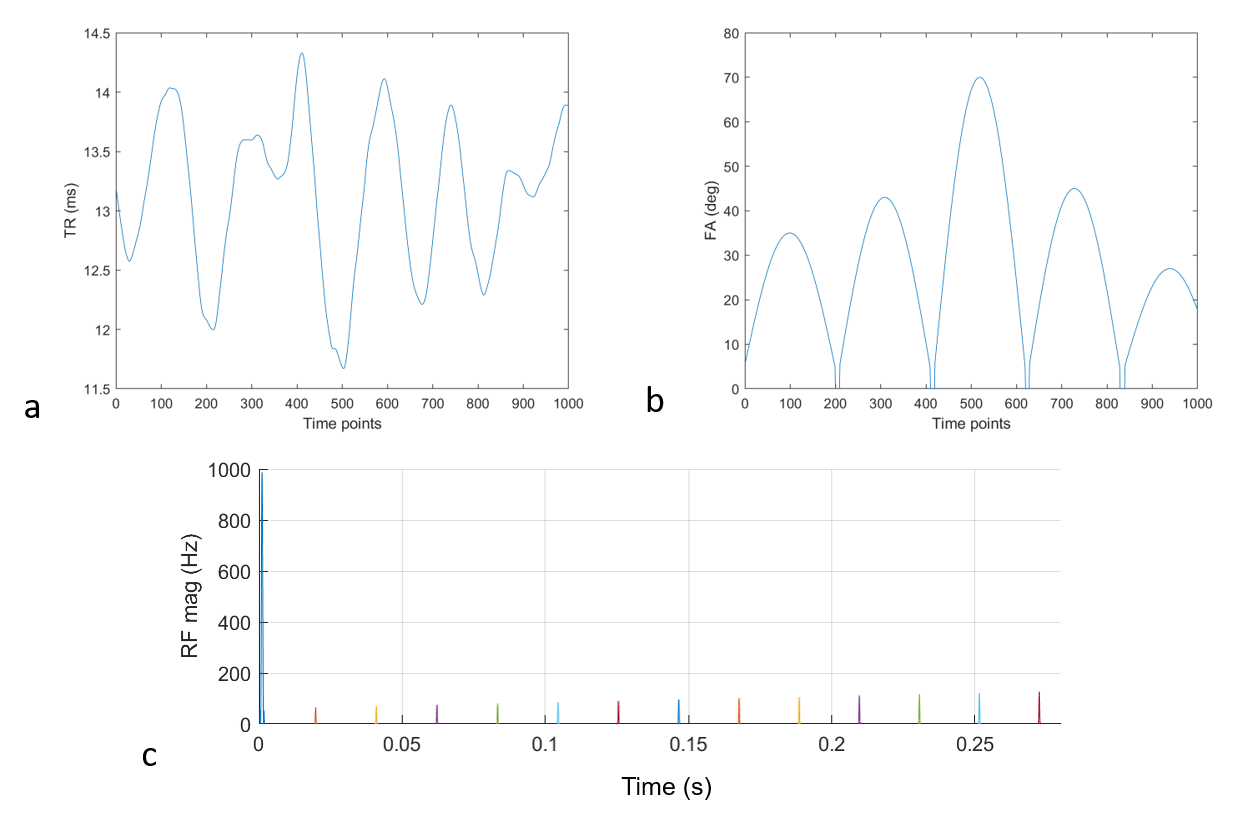Click the highest peak of the TR curve
The image size is (1253, 816).
point(301,54)
